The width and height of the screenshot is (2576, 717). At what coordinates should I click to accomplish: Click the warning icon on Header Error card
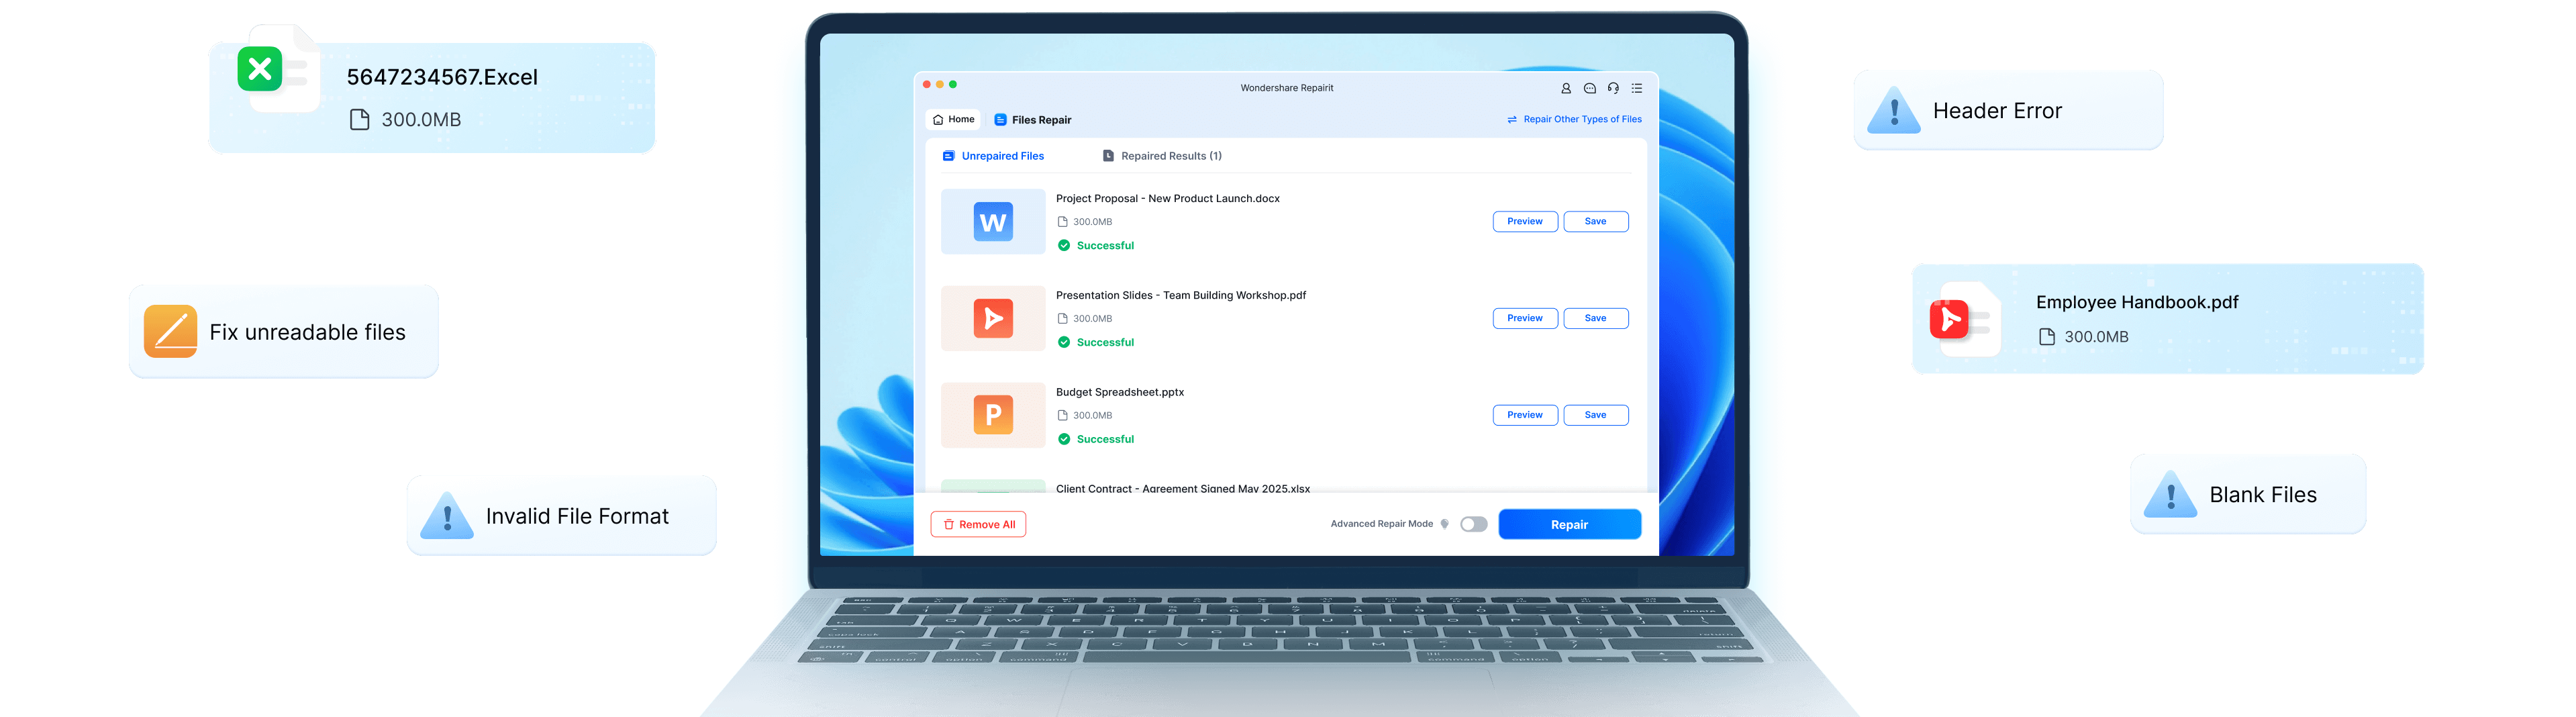1894,111
